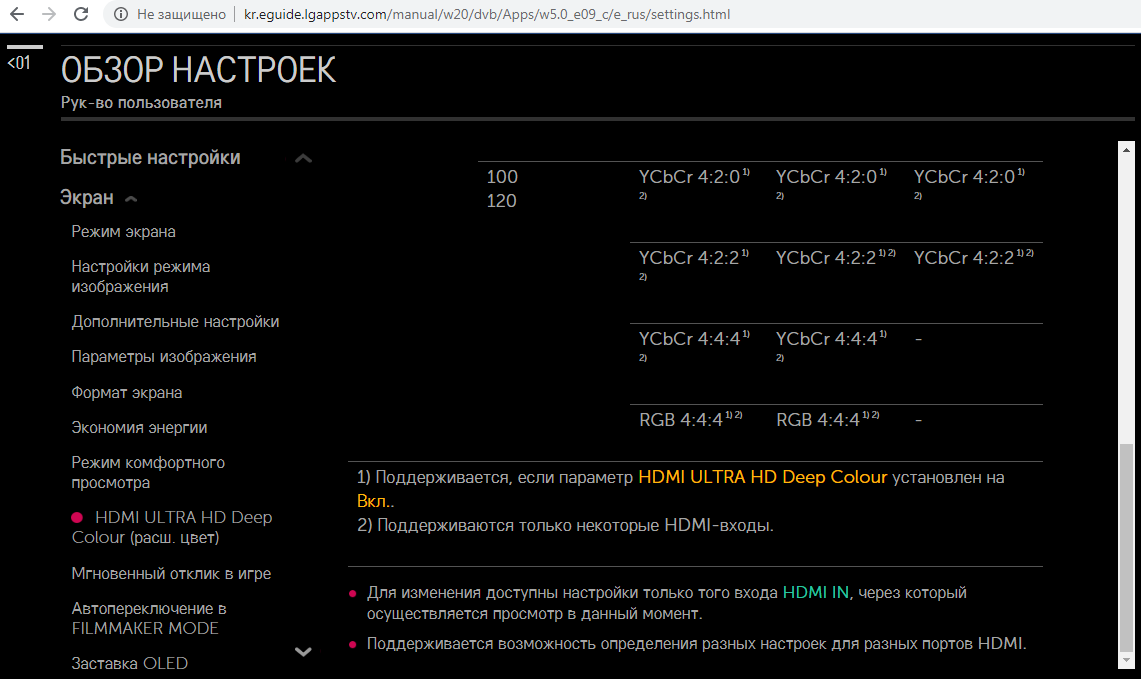Click the browser forward arrow
This screenshot has height=679, width=1141.
[49, 15]
